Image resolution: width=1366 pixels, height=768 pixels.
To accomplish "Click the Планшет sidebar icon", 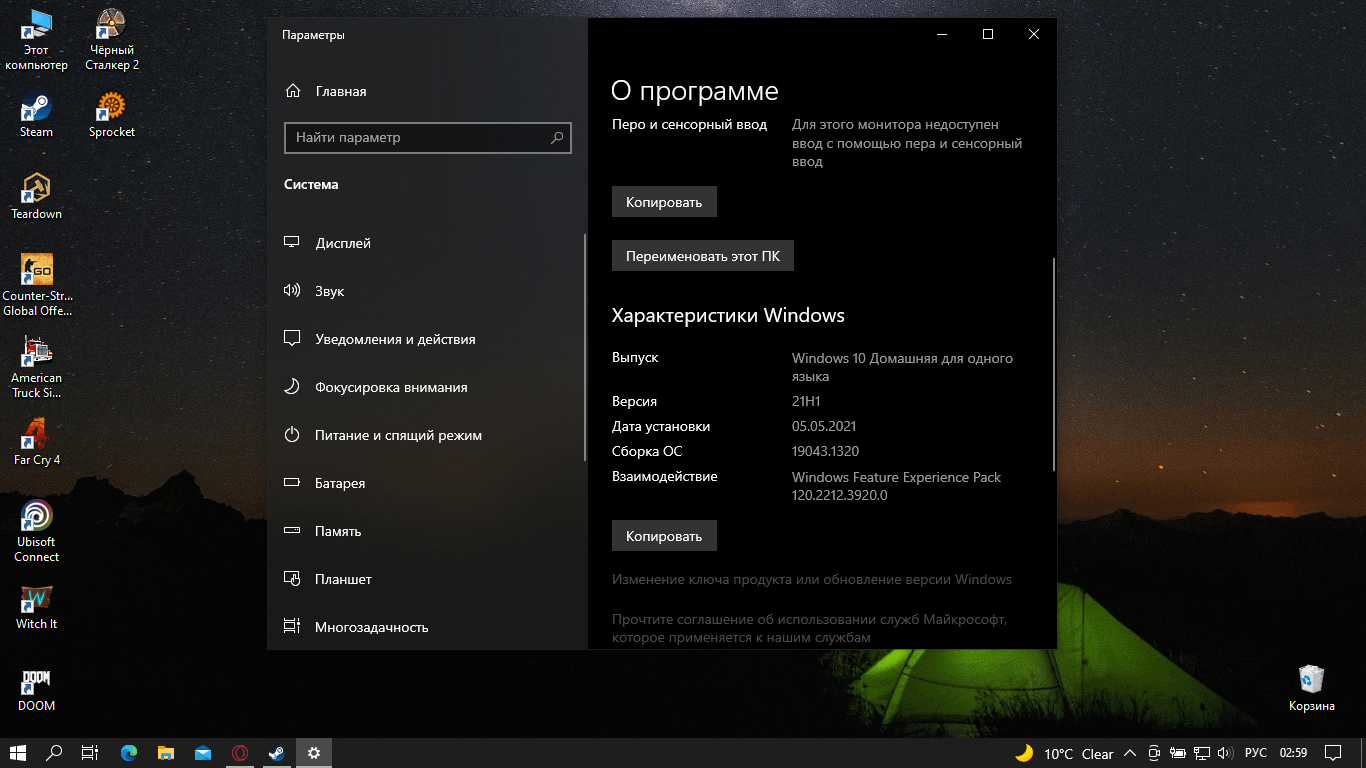I will [292, 579].
